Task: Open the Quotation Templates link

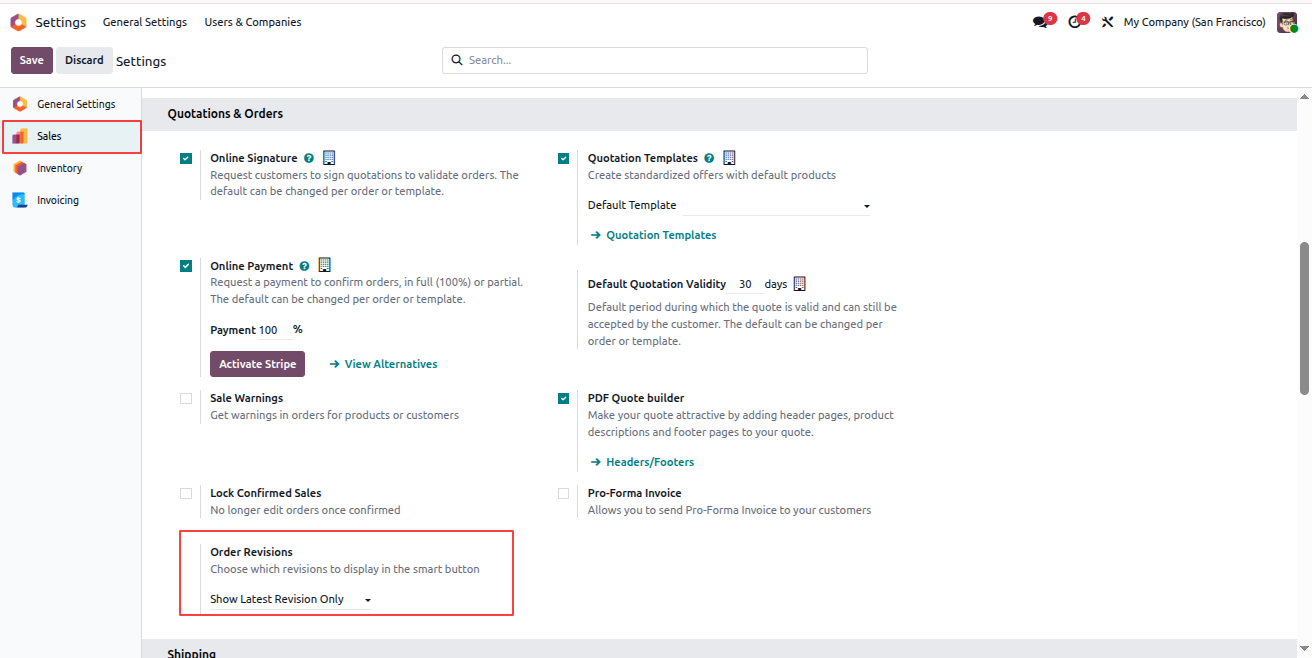Action: [661, 235]
